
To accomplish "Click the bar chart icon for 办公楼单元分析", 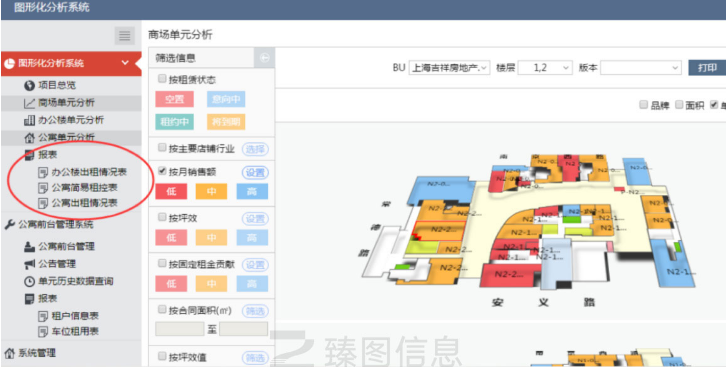I will click(29, 120).
